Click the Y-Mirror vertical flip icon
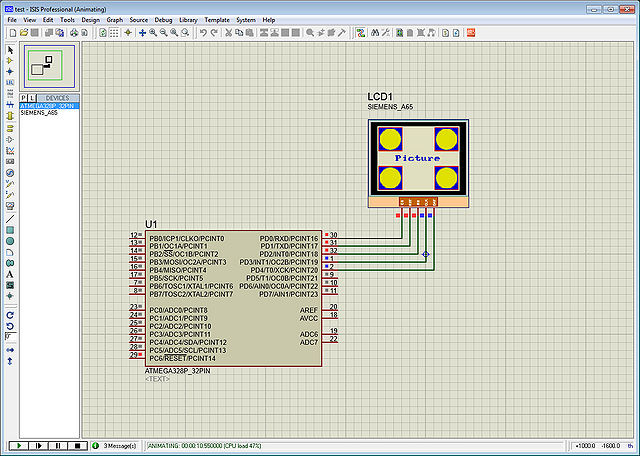This screenshot has width=640, height=456. point(10,361)
